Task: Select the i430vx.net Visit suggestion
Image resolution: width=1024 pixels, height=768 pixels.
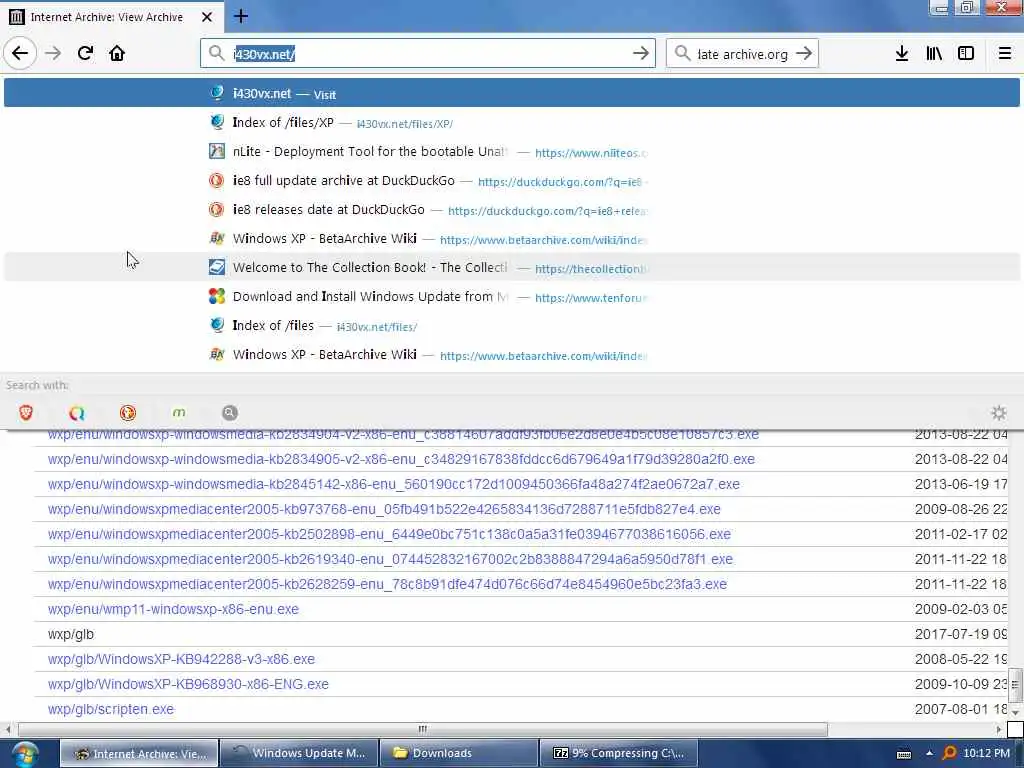Action: pos(511,93)
